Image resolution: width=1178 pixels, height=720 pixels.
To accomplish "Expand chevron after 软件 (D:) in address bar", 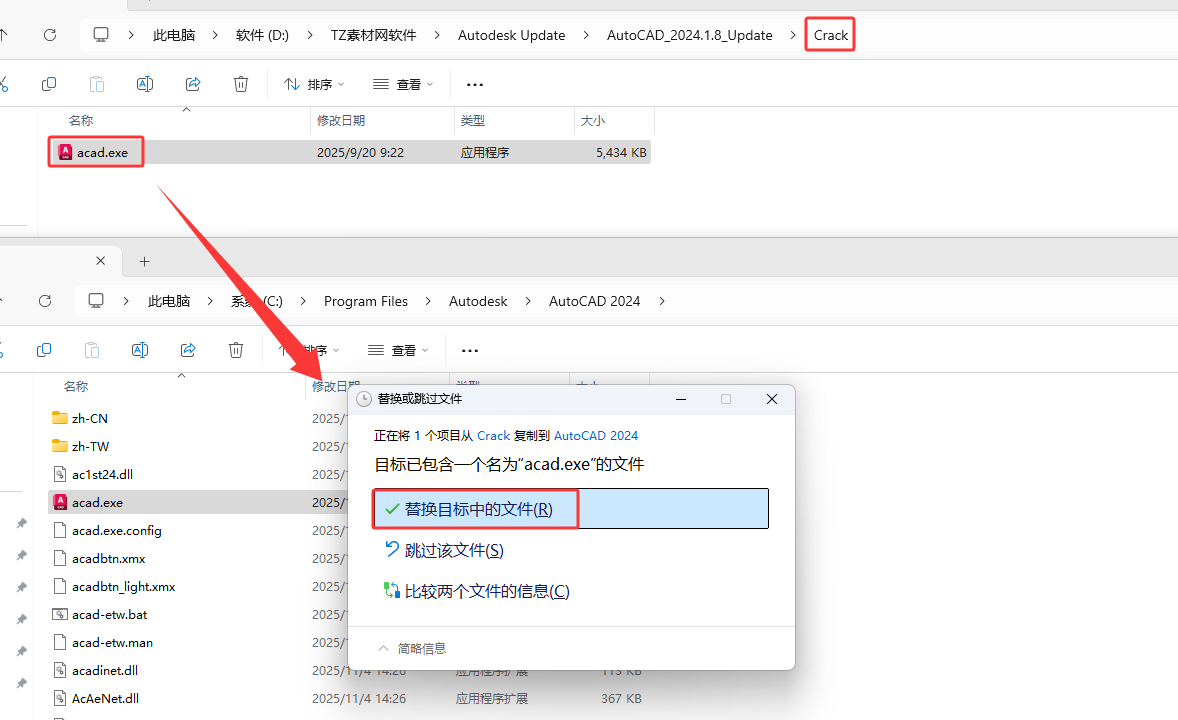I will tap(310, 35).
